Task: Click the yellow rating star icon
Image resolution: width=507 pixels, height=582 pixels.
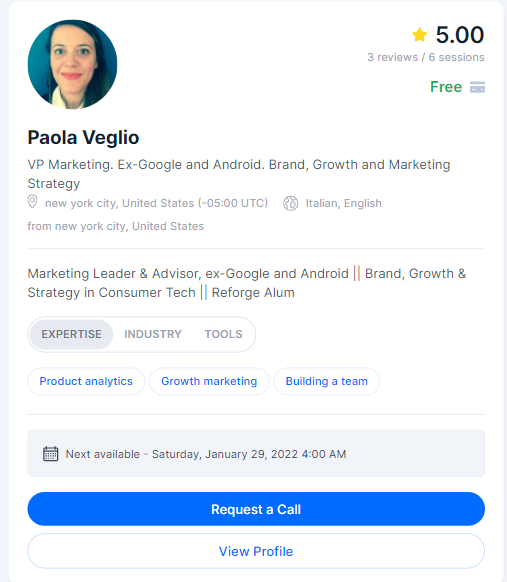Action: click(x=419, y=35)
